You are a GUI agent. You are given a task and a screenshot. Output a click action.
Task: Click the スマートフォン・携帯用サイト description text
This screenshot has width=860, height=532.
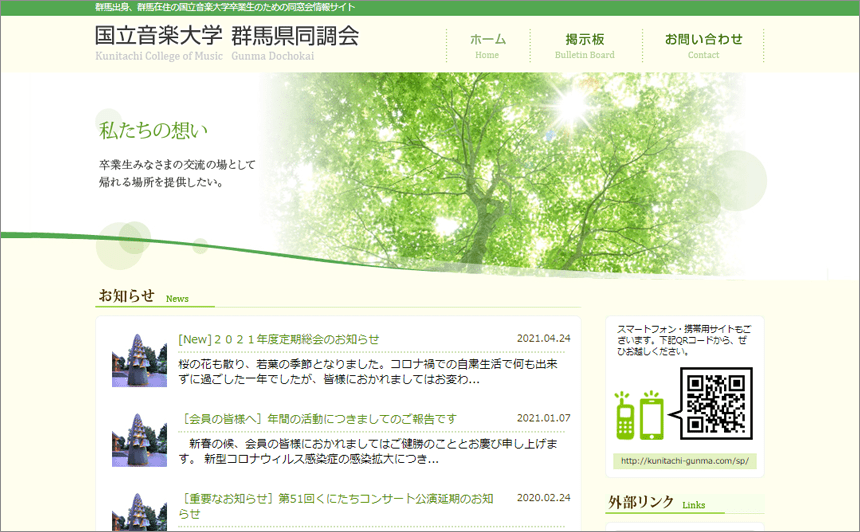tap(684, 340)
